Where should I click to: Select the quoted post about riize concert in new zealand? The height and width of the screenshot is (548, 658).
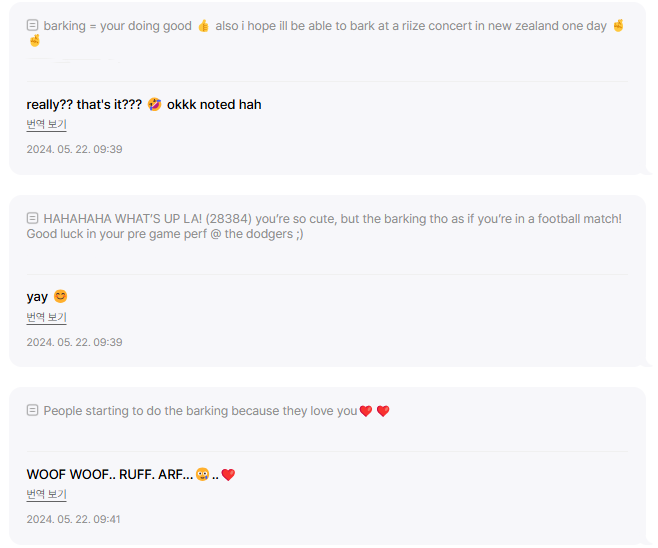(326, 33)
